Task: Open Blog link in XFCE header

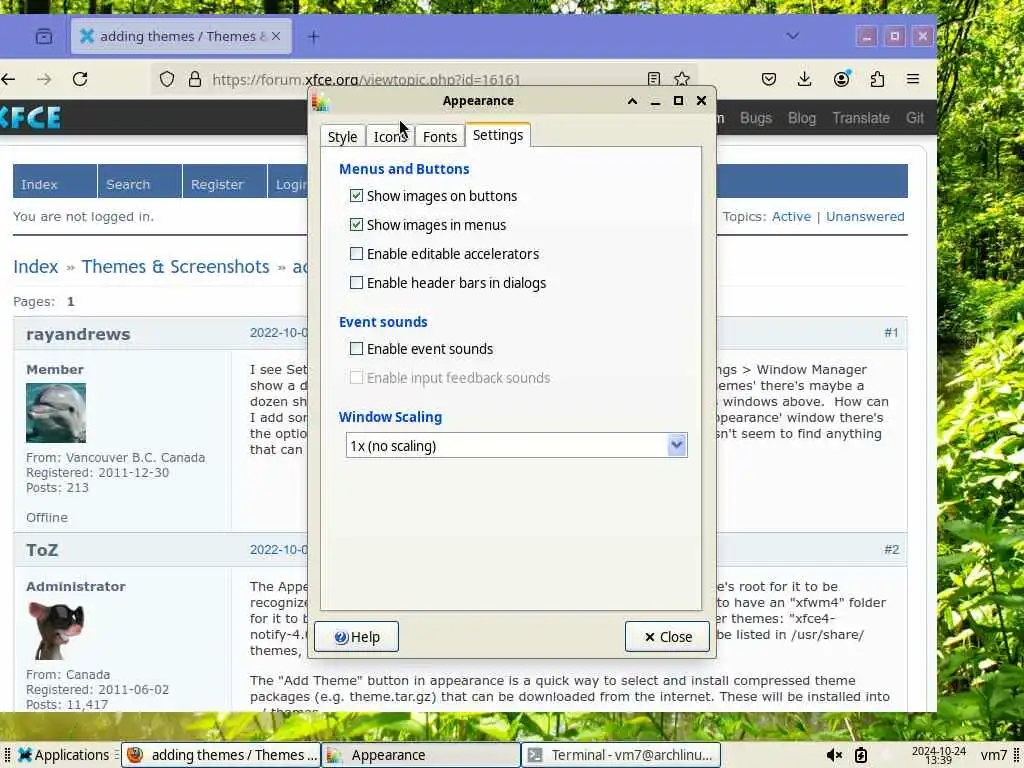Action: pos(802,118)
